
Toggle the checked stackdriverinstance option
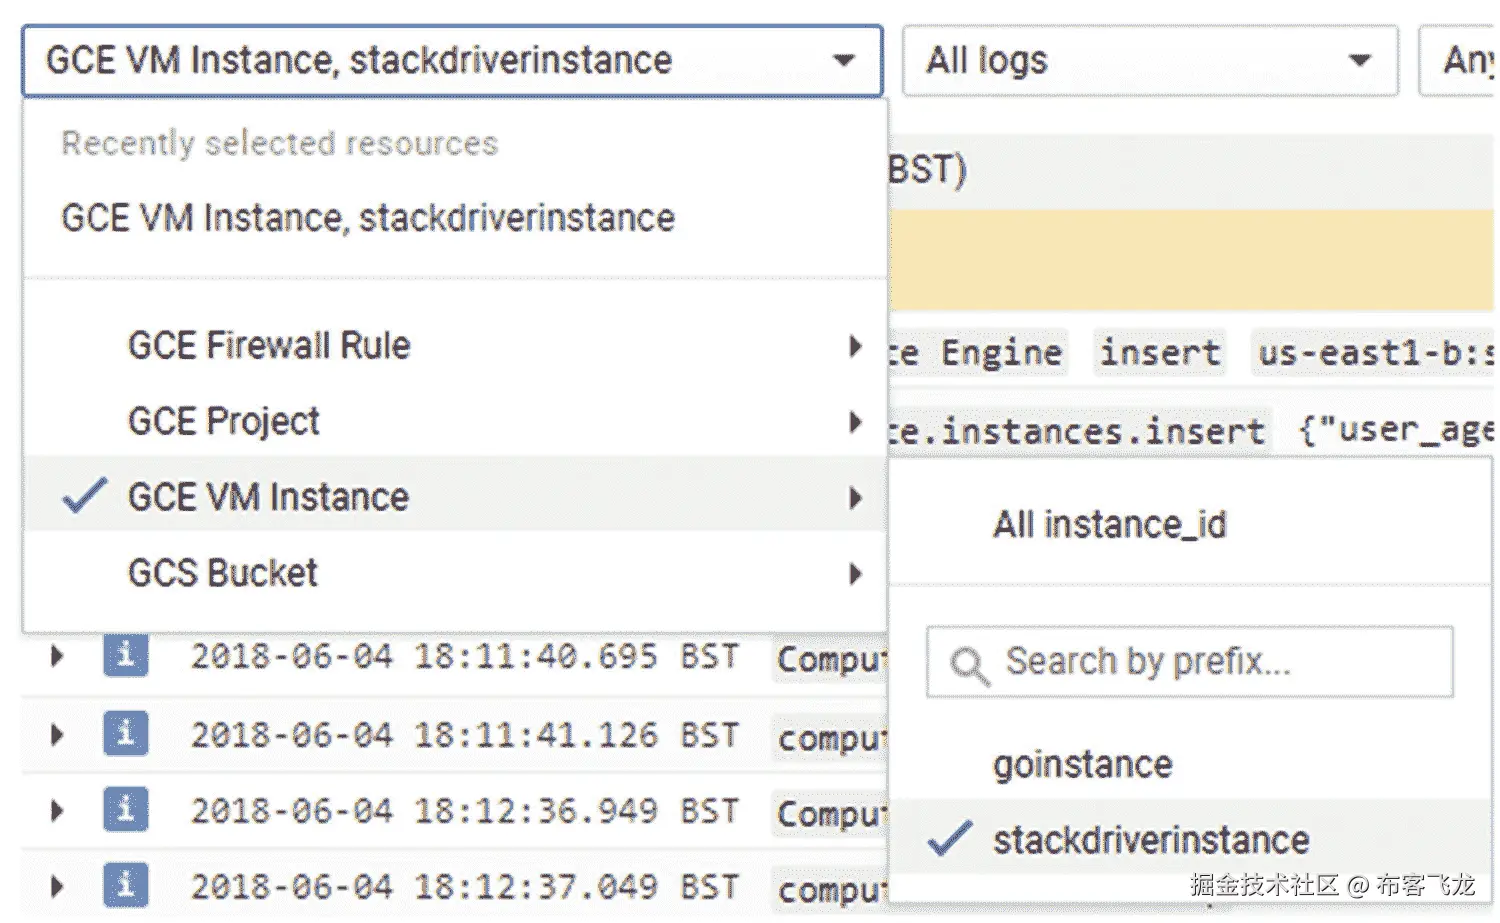[1150, 840]
